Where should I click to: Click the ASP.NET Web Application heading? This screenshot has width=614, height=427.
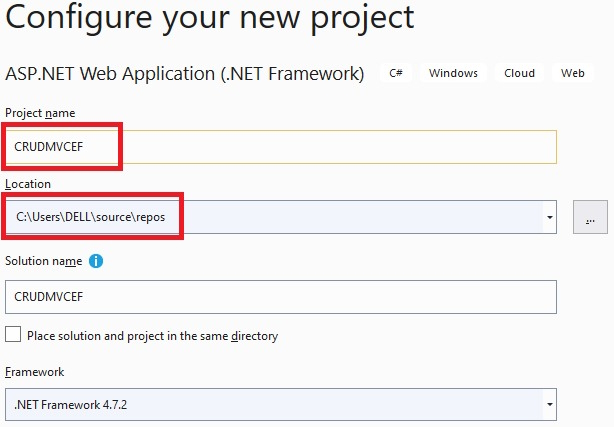pos(184,74)
